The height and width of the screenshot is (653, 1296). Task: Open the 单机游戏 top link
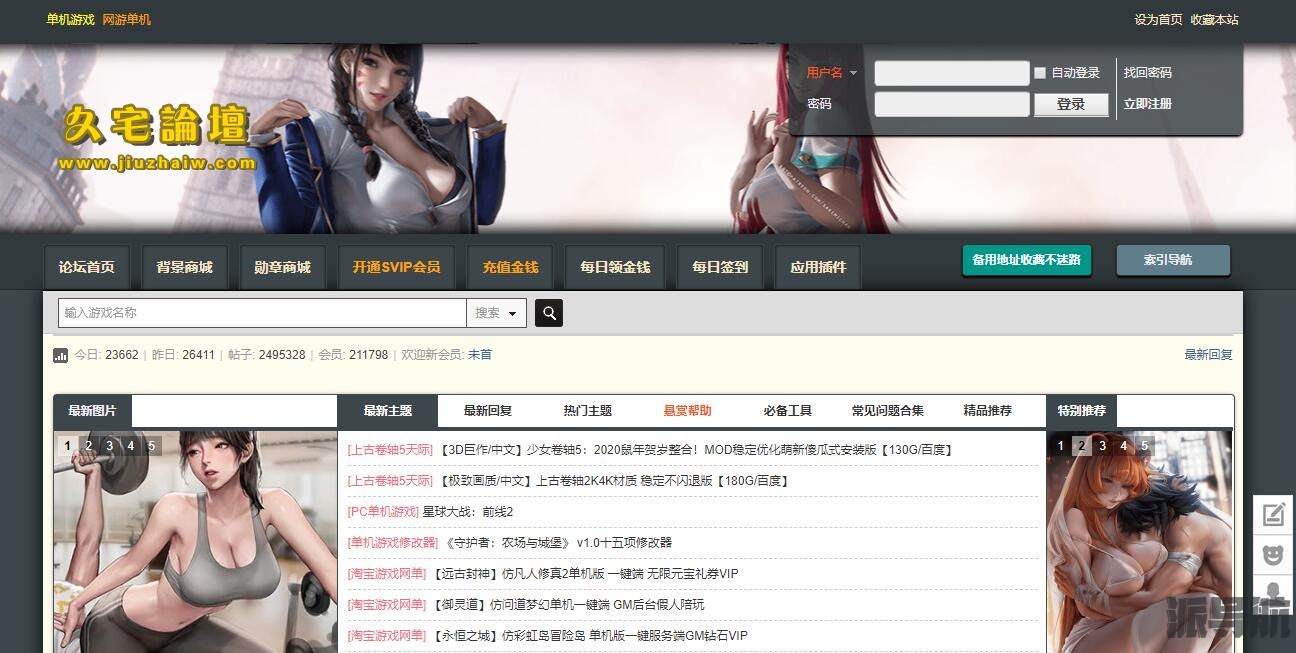pyautogui.click(x=71, y=20)
